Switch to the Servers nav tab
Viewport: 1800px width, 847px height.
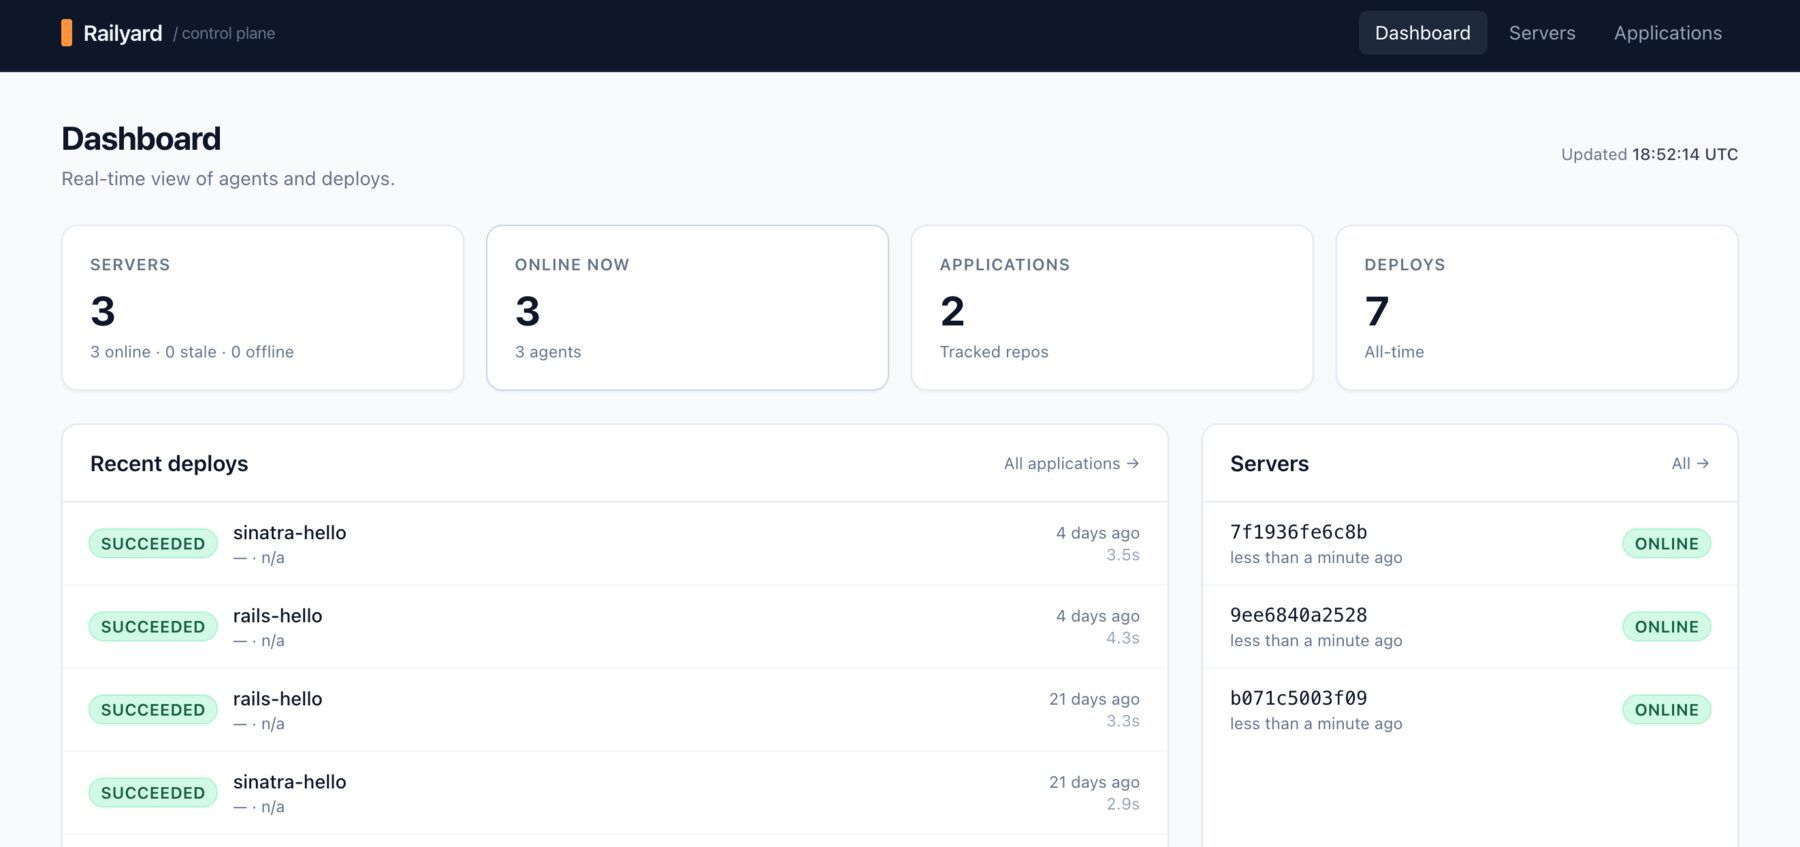tap(1541, 33)
